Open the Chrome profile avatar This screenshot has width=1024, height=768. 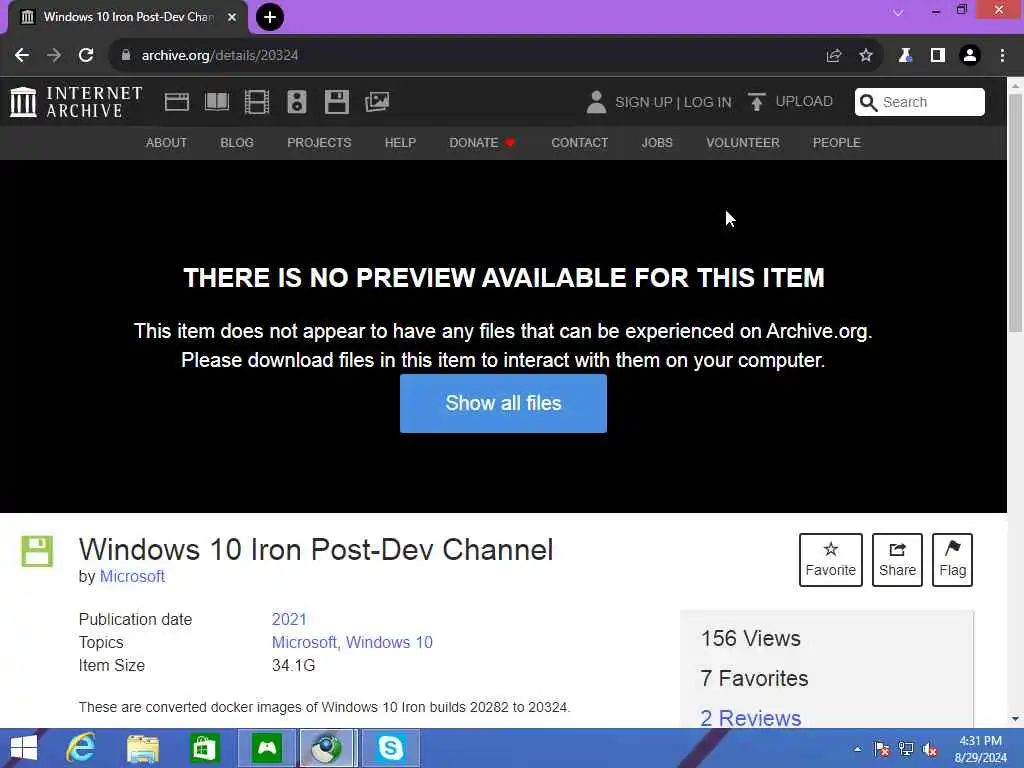[970, 56]
